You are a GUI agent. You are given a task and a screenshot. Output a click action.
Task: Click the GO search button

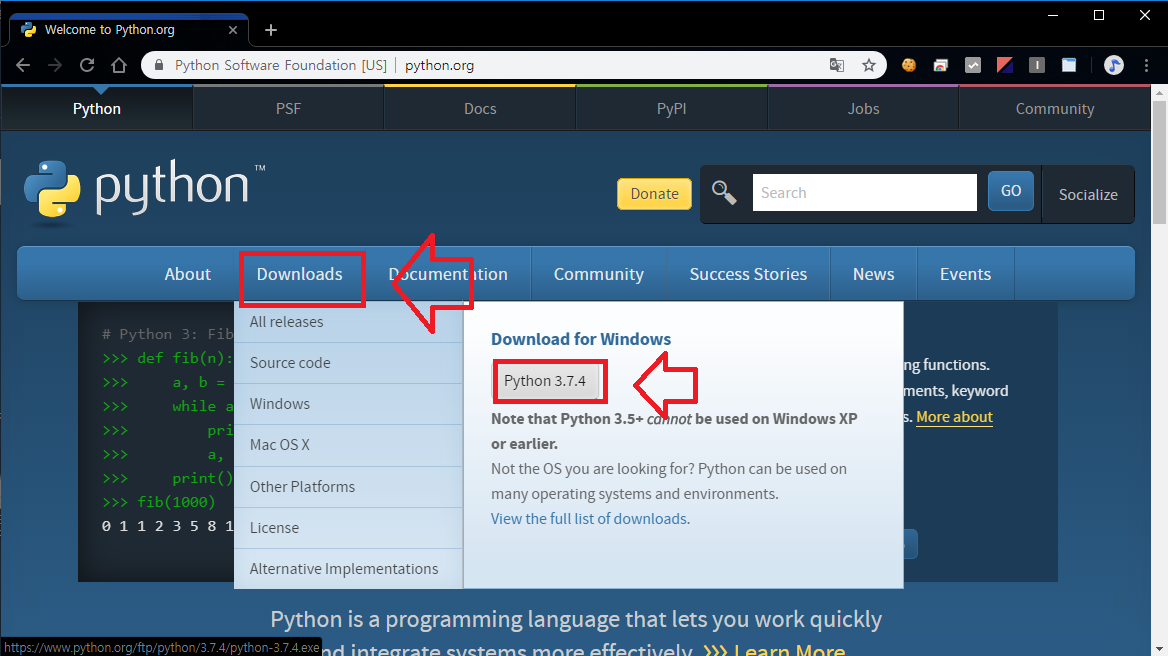click(x=1011, y=191)
